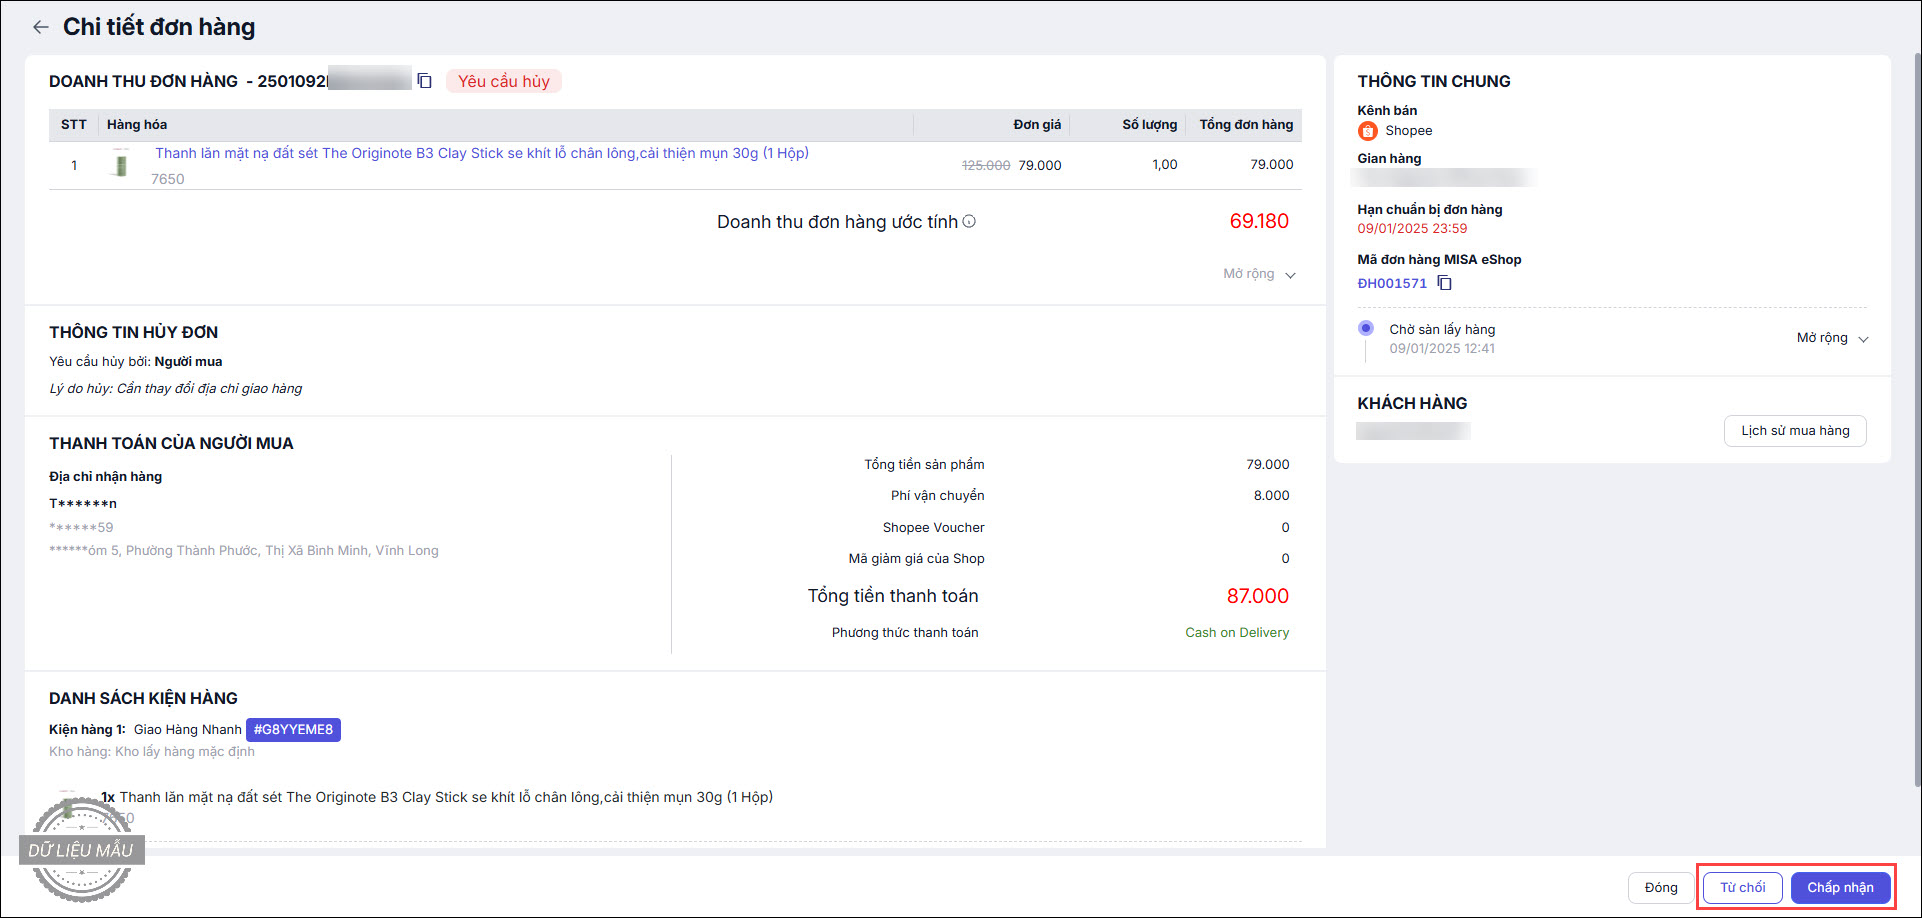Click the Hàng hóa column header

pos(137,125)
